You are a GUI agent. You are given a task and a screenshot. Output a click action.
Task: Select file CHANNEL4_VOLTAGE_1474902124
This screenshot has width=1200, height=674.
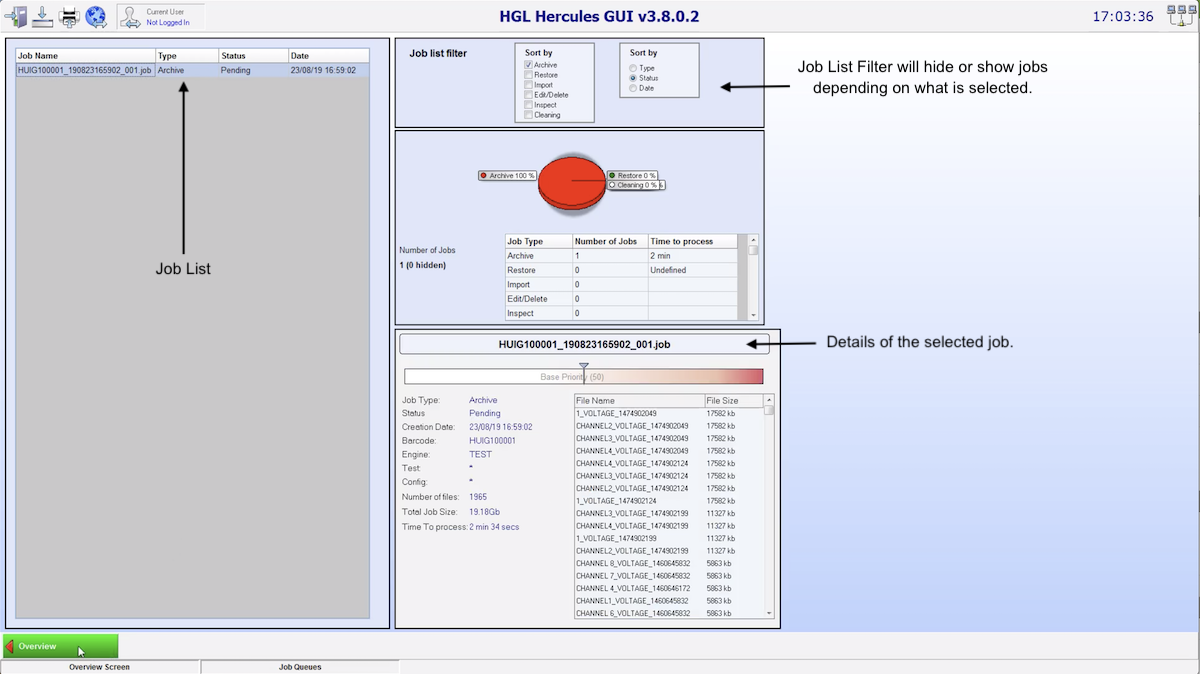[x=632, y=463]
